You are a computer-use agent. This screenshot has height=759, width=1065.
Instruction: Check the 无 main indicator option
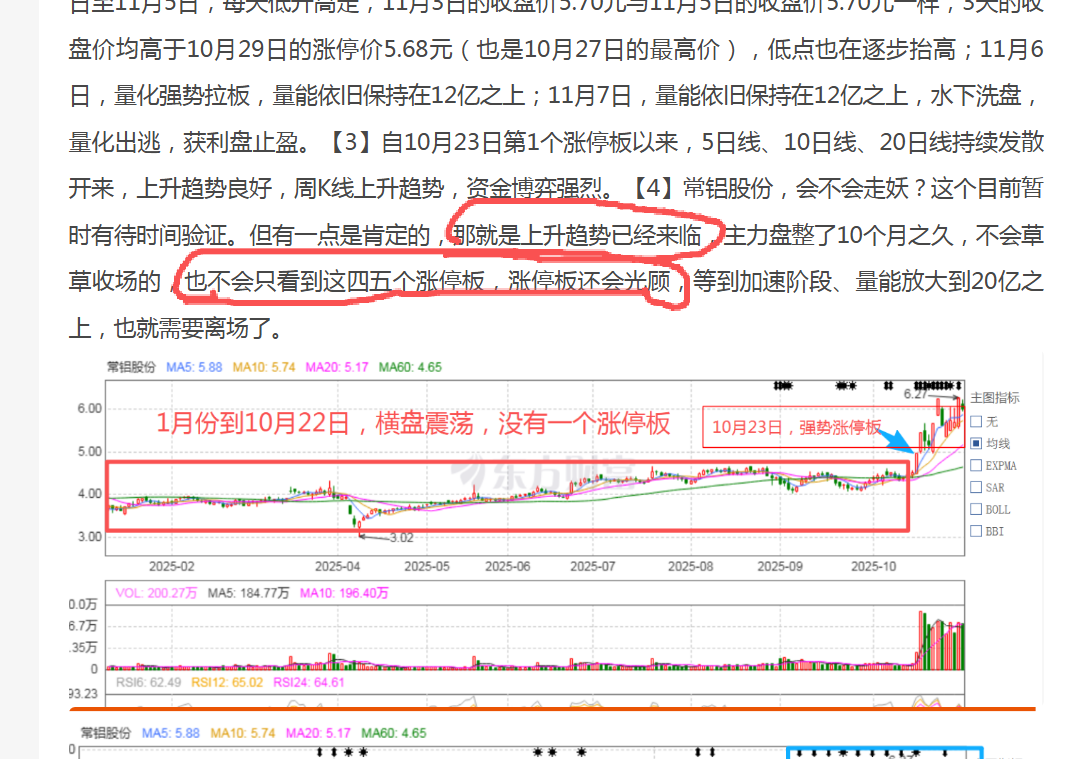(976, 421)
